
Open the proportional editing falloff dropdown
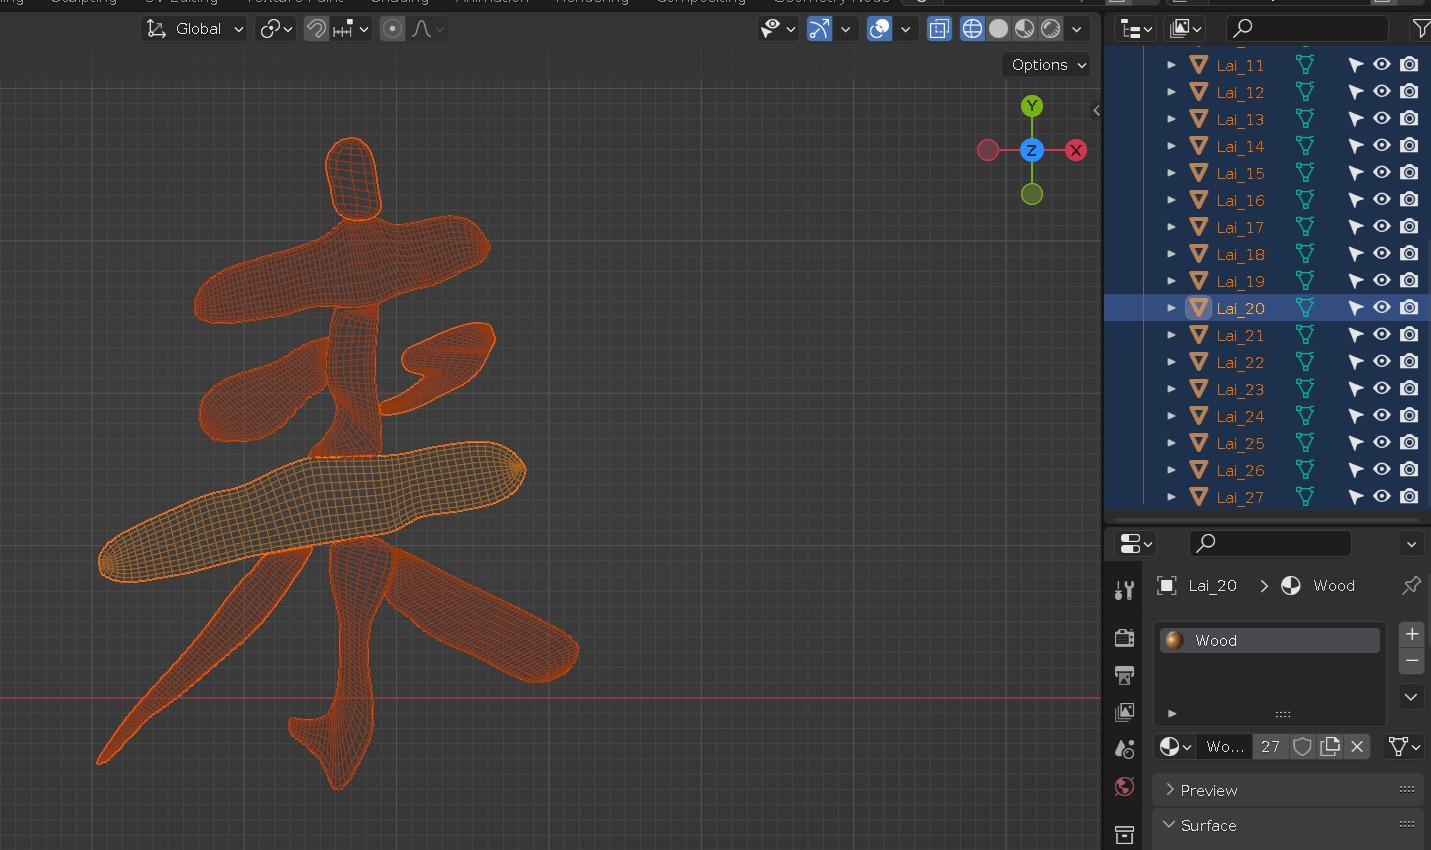[427, 29]
